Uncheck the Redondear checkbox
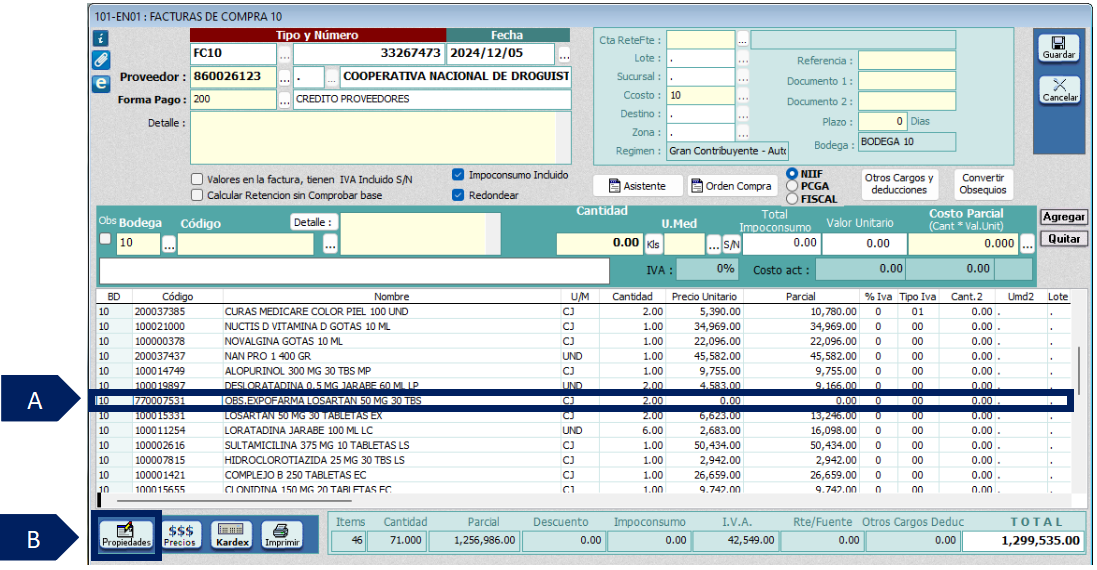 click(x=458, y=195)
